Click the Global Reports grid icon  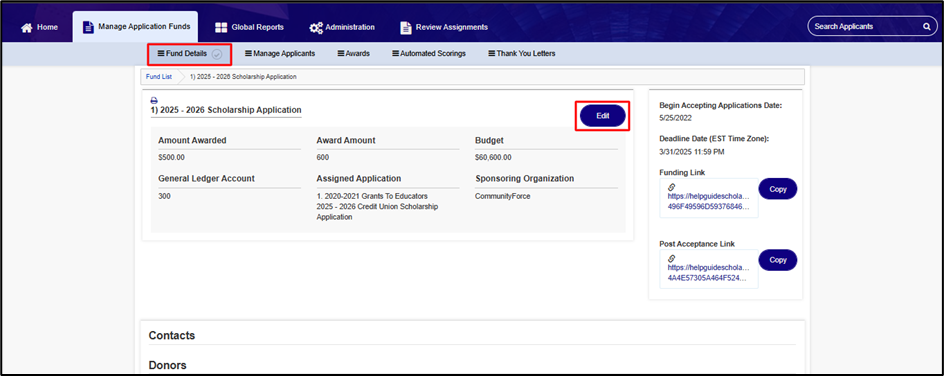coord(221,28)
